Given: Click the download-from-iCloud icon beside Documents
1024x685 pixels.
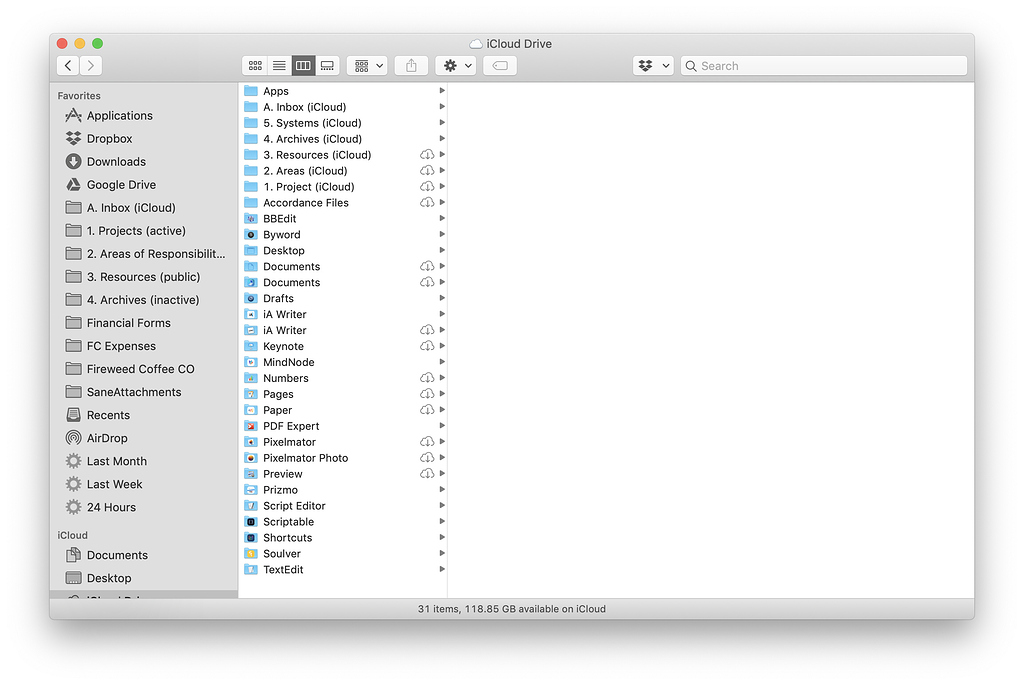Looking at the screenshot, I should click(427, 266).
